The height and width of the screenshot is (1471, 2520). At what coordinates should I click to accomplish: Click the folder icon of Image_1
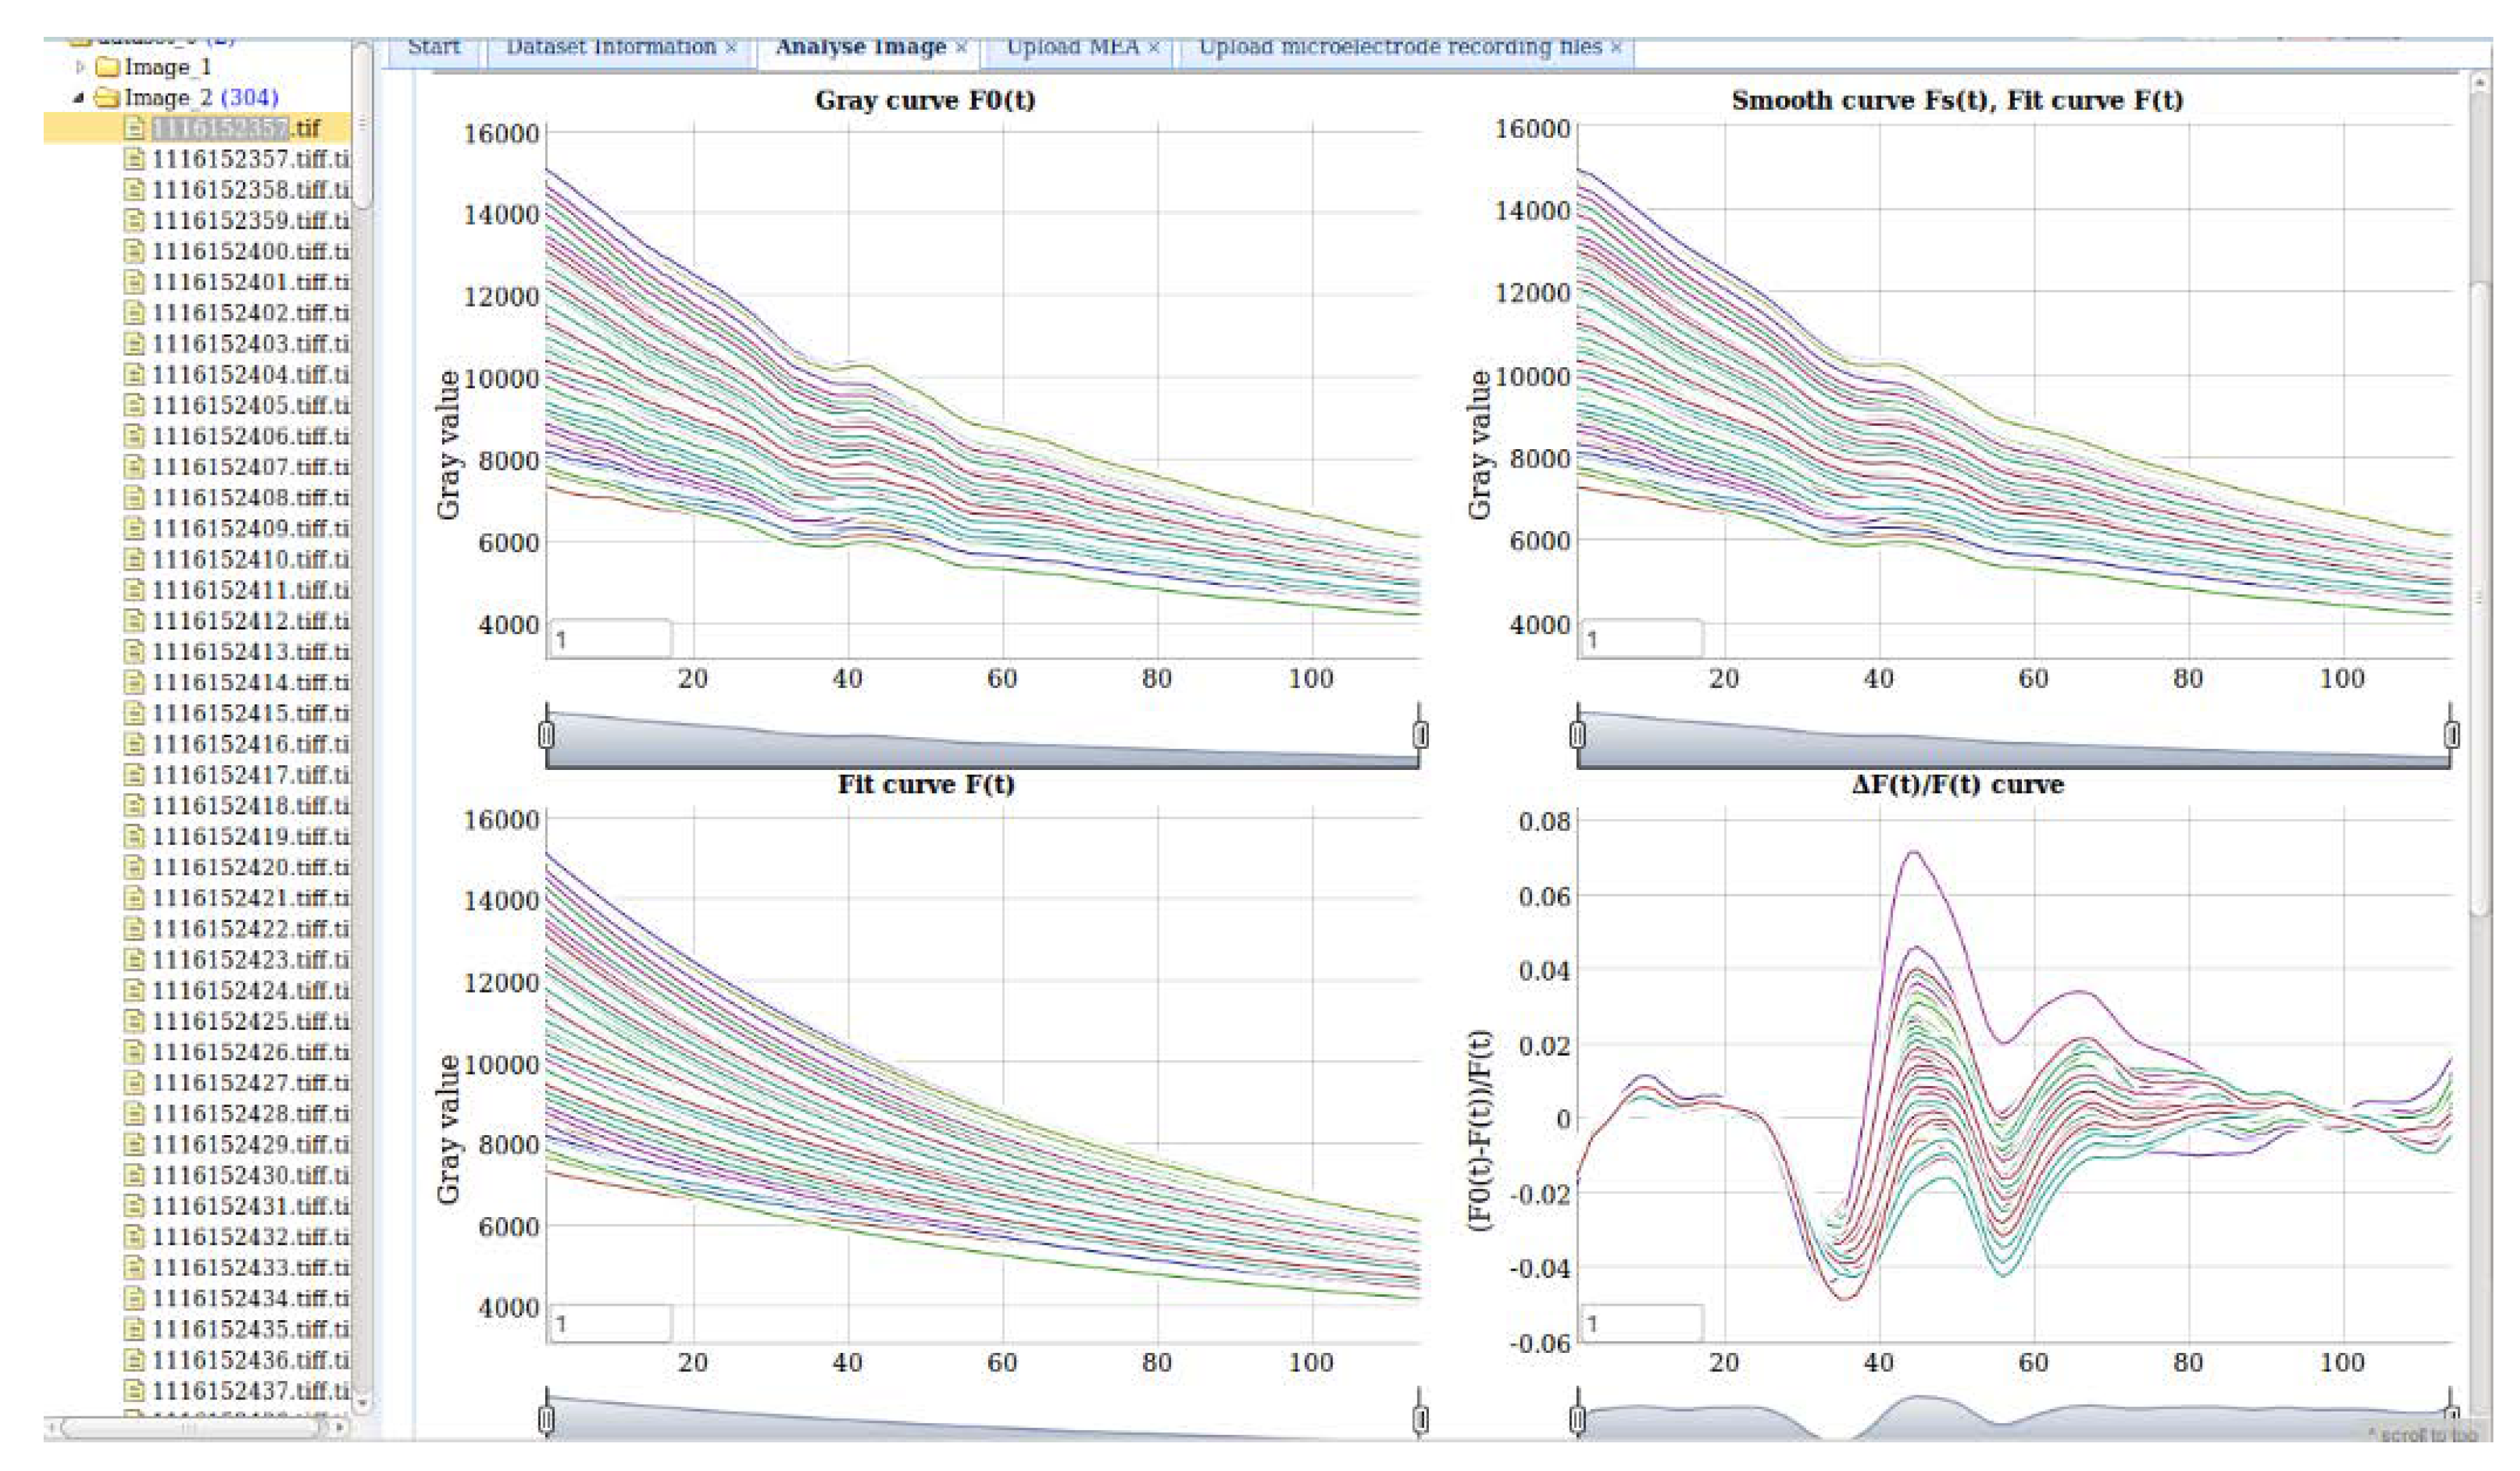tap(108, 67)
